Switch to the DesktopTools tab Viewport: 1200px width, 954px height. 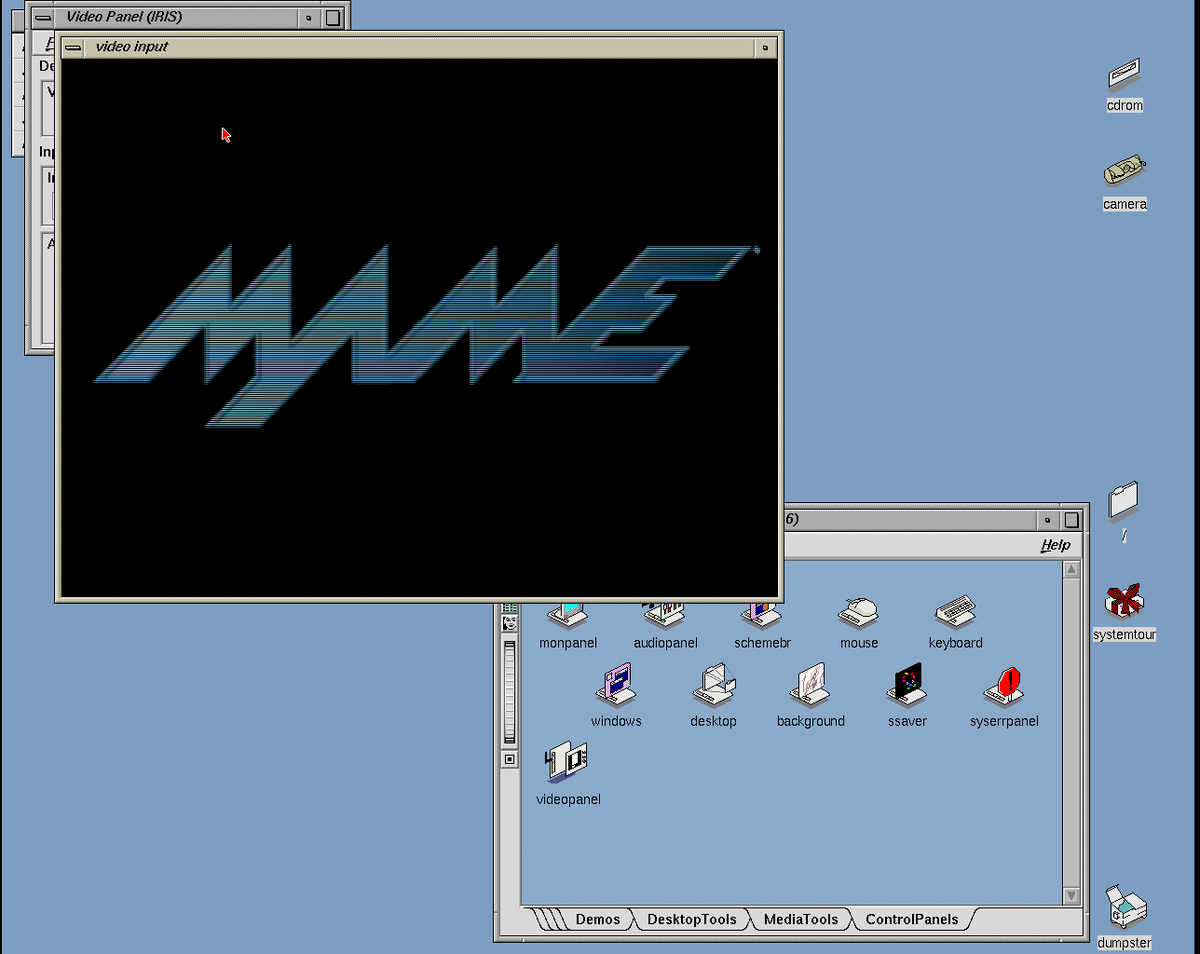coord(691,920)
